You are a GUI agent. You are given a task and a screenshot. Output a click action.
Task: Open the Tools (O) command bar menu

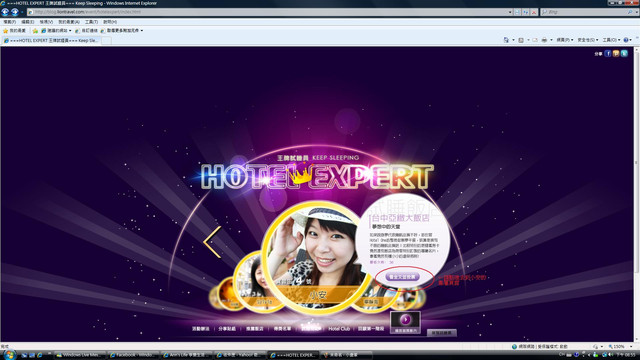[611, 40]
